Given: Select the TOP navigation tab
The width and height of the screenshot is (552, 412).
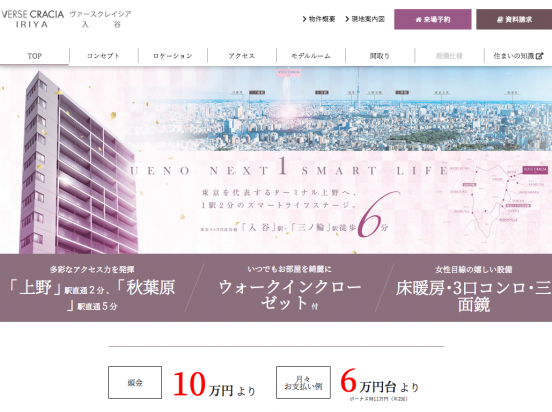Looking at the screenshot, I should pyautogui.click(x=34, y=56).
